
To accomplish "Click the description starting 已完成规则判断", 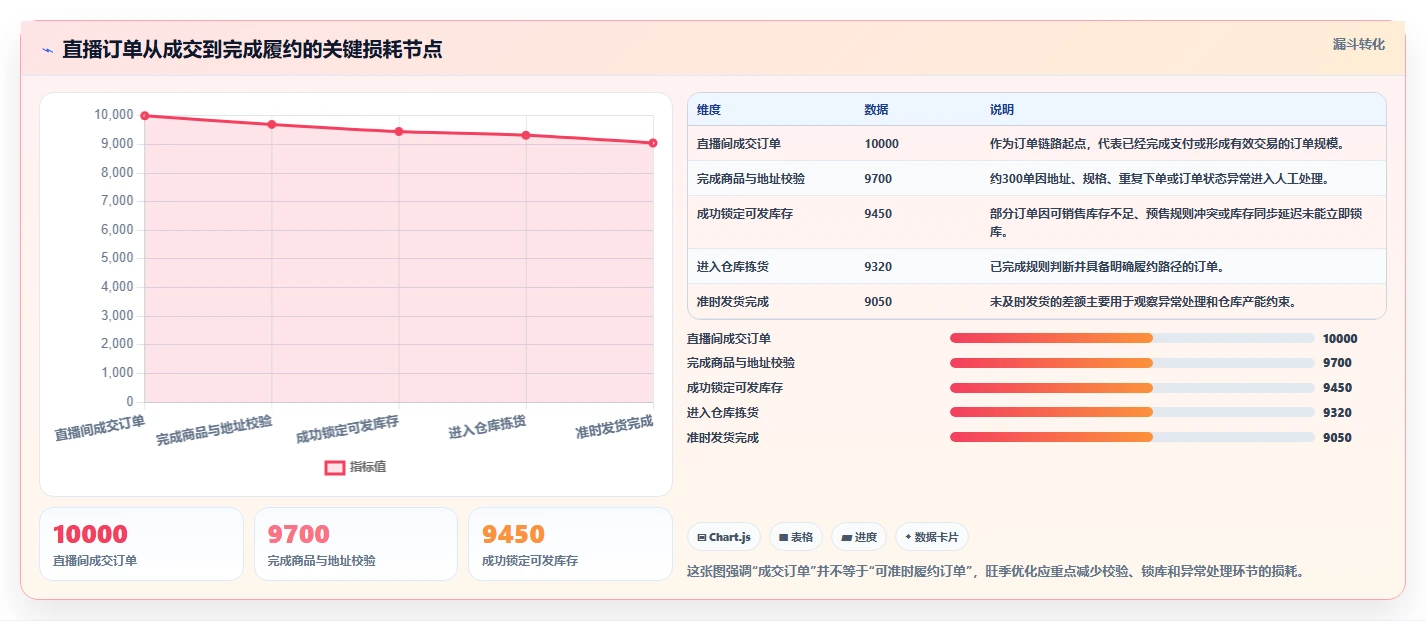I will click(1107, 267).
